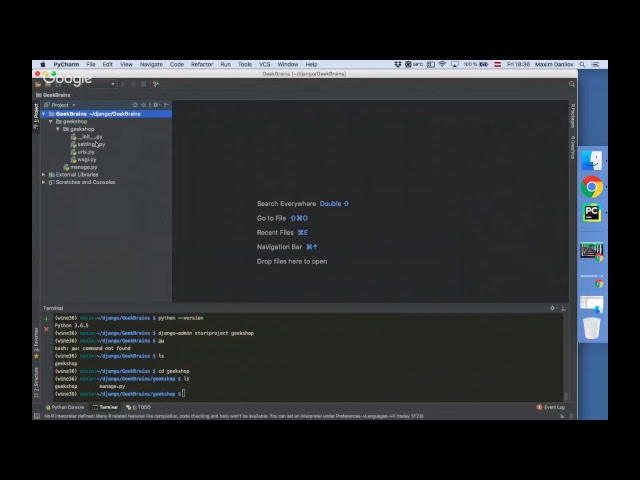Image resolution: width=640 pixels, height=480 pixels.
Task: Collapse the outer geekshop folder
Action: click(51, 122)
